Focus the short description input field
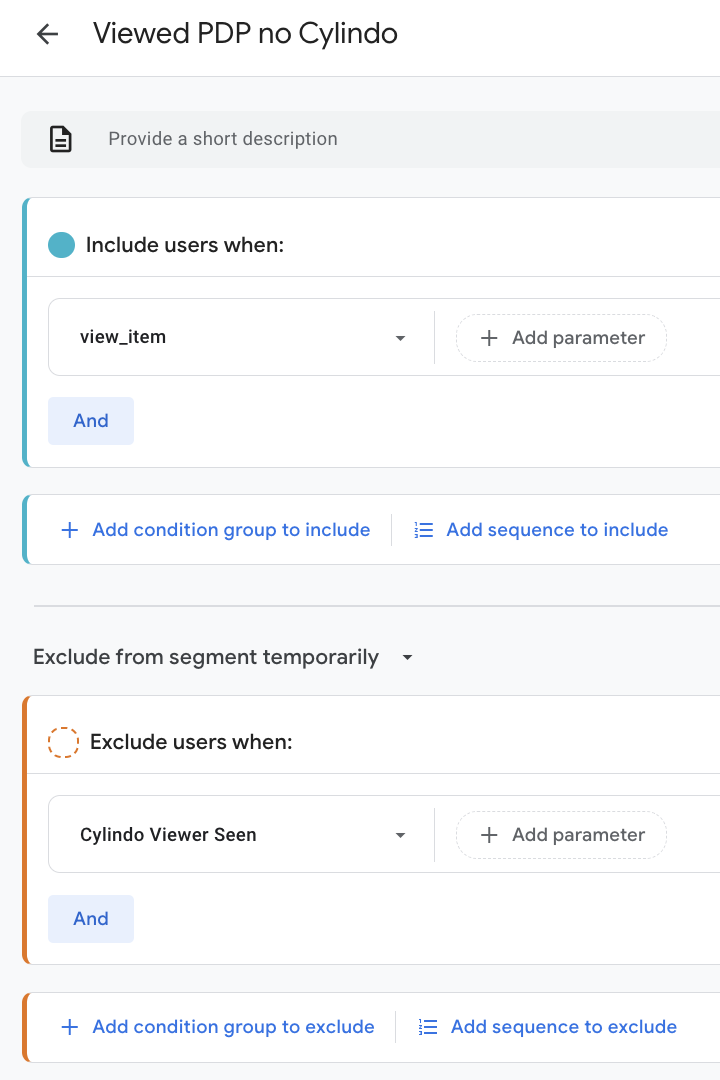 (x=400, y=139)
